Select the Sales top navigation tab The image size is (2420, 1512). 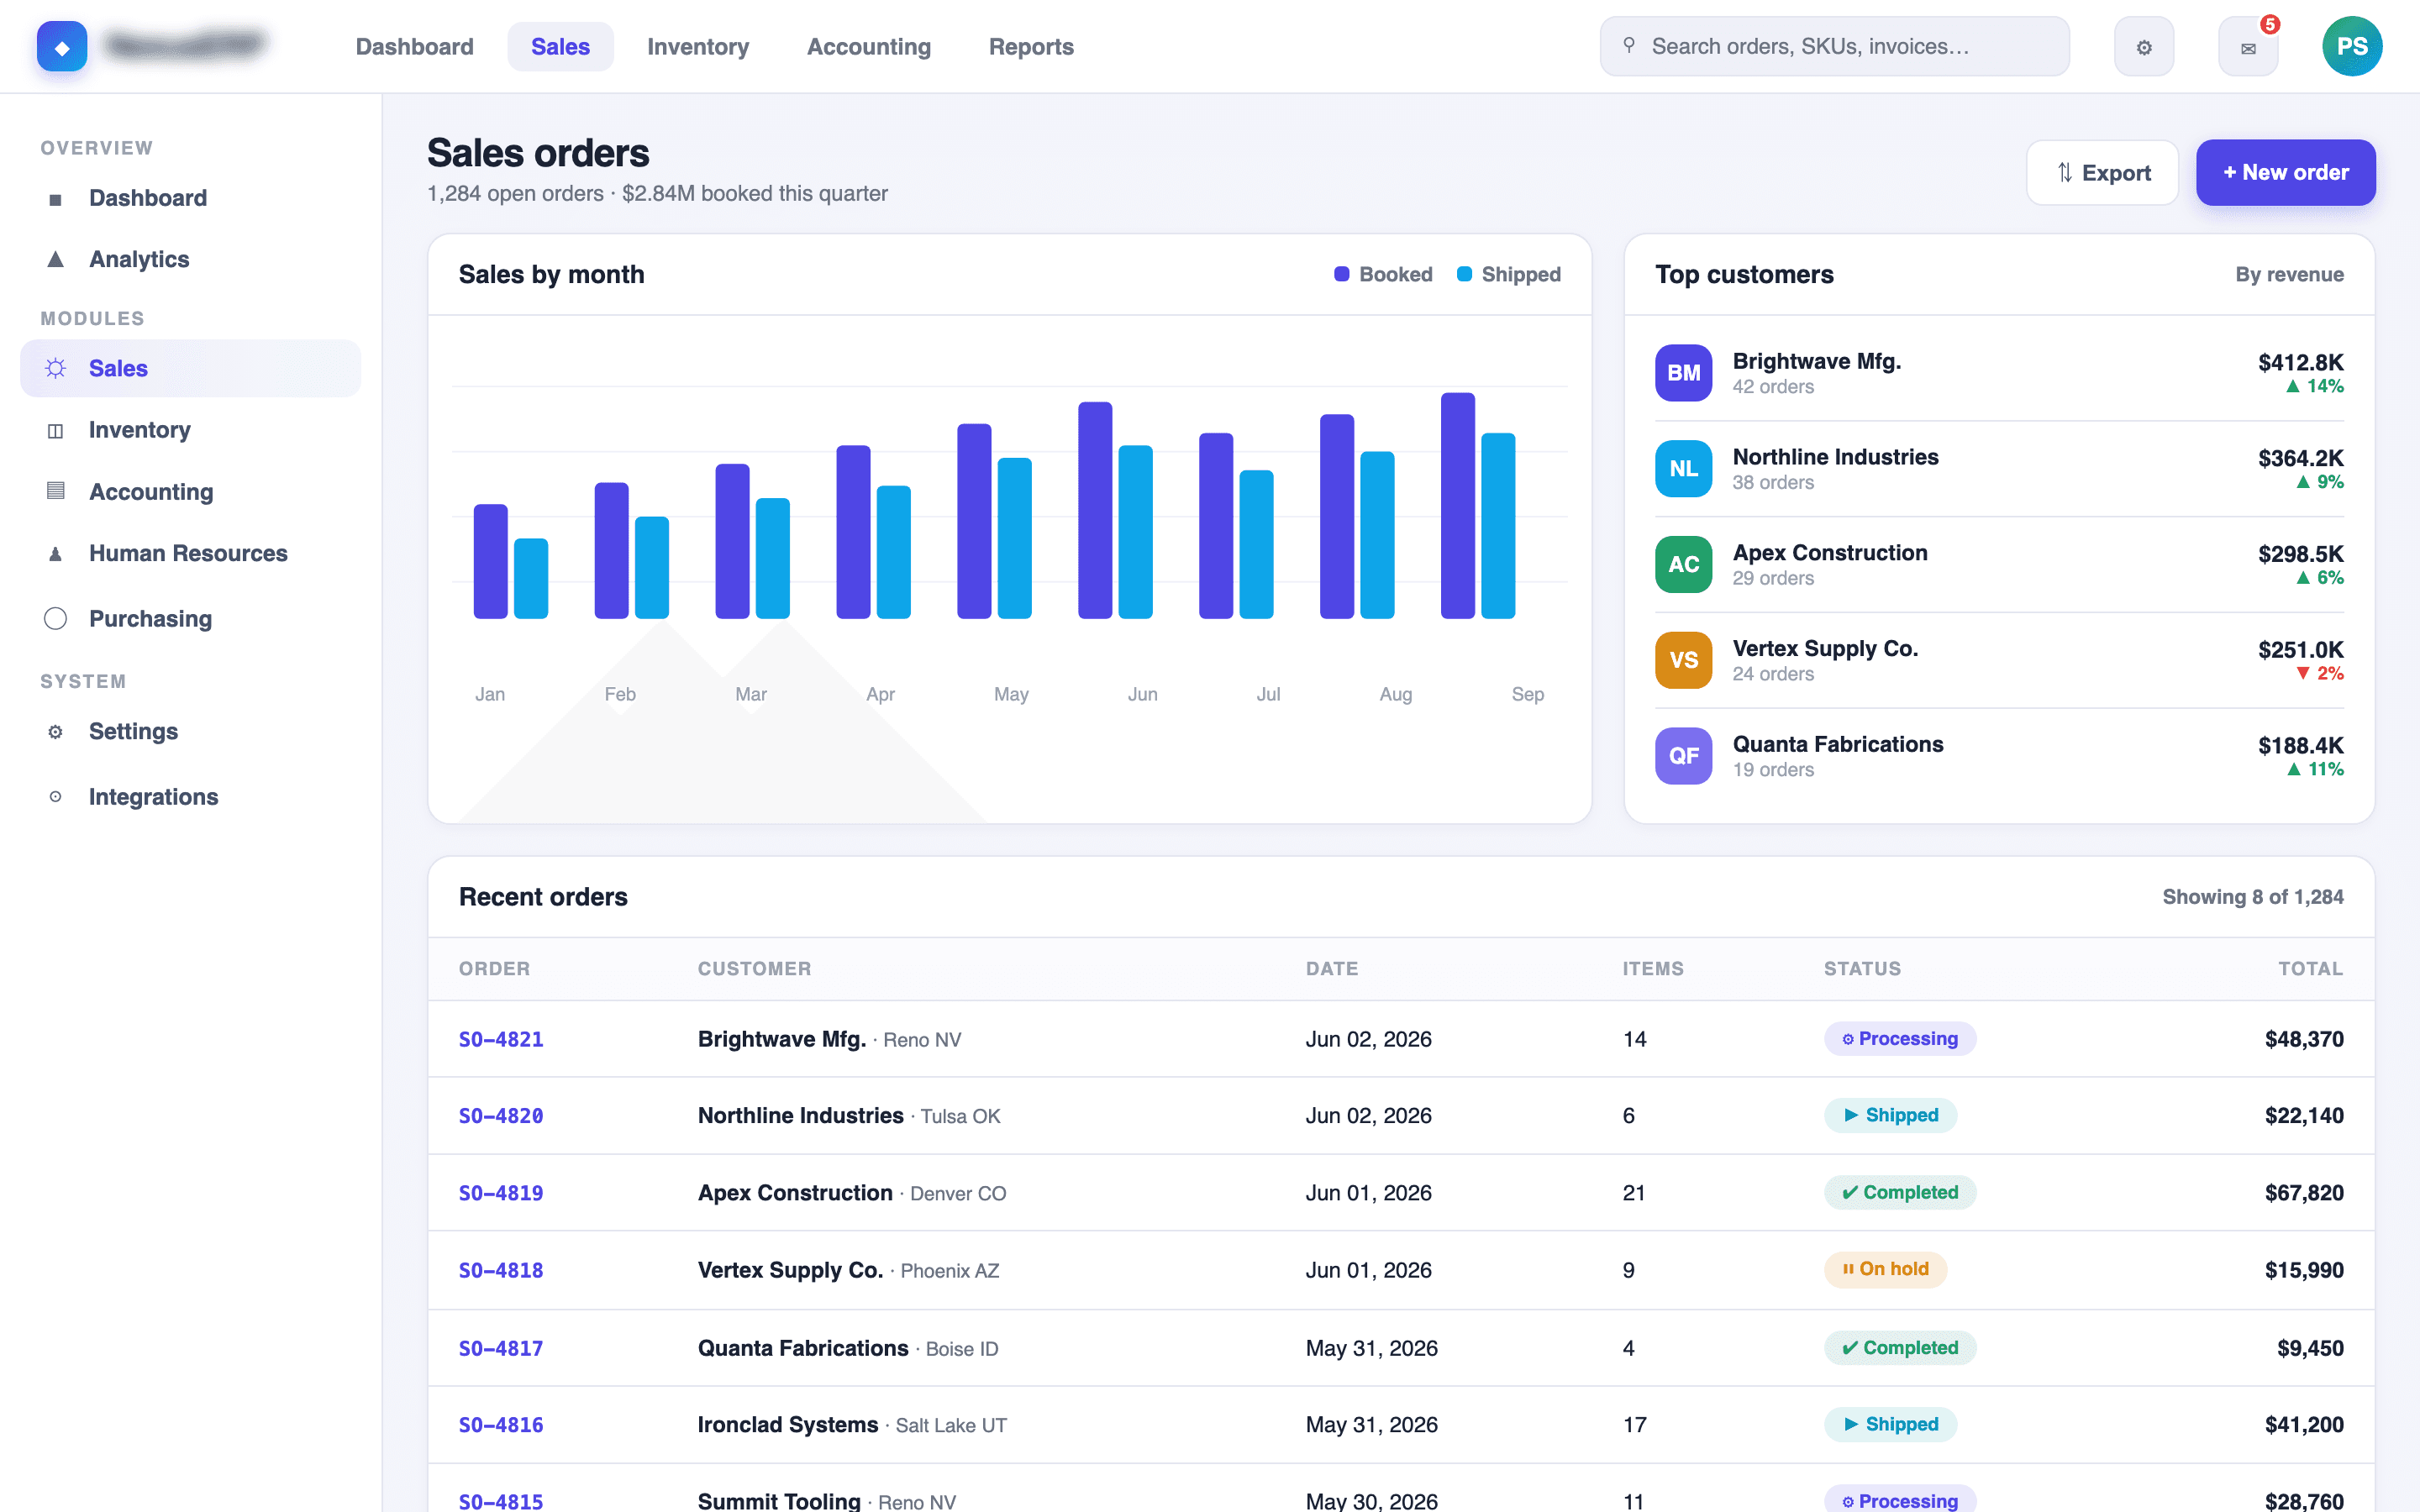(560, 46)
